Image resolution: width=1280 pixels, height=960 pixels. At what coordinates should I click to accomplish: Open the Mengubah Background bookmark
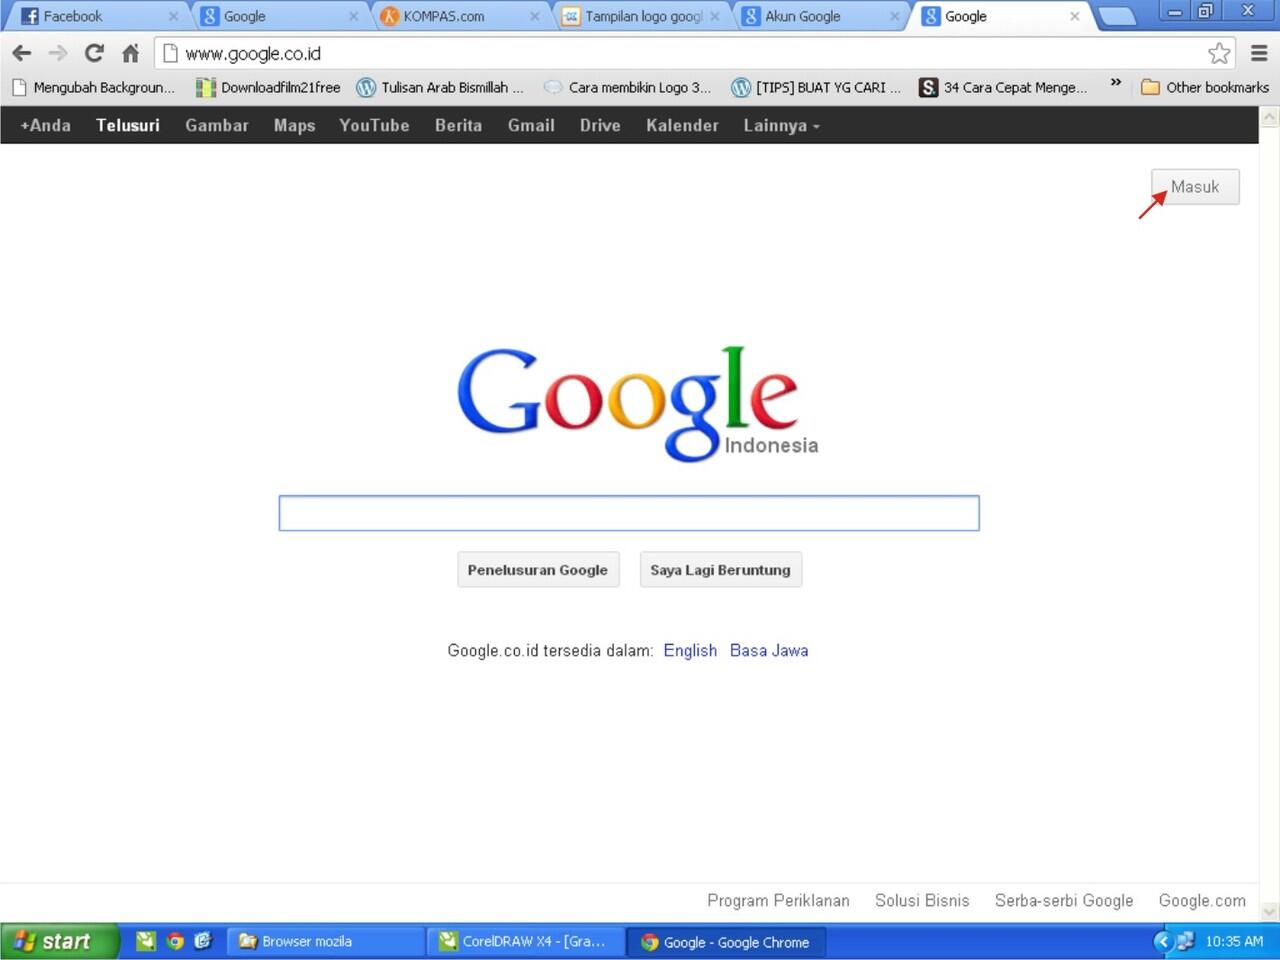[93, 87]
